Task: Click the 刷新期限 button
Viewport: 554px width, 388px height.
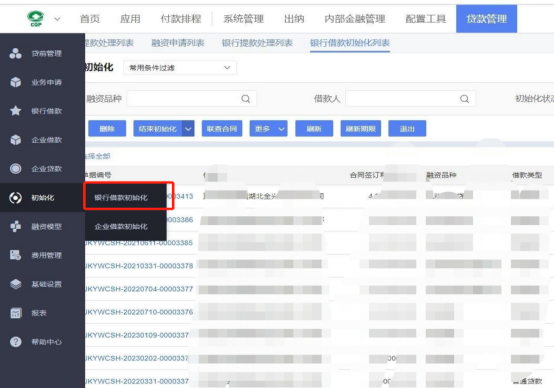Action: click(x=361, y=129)
